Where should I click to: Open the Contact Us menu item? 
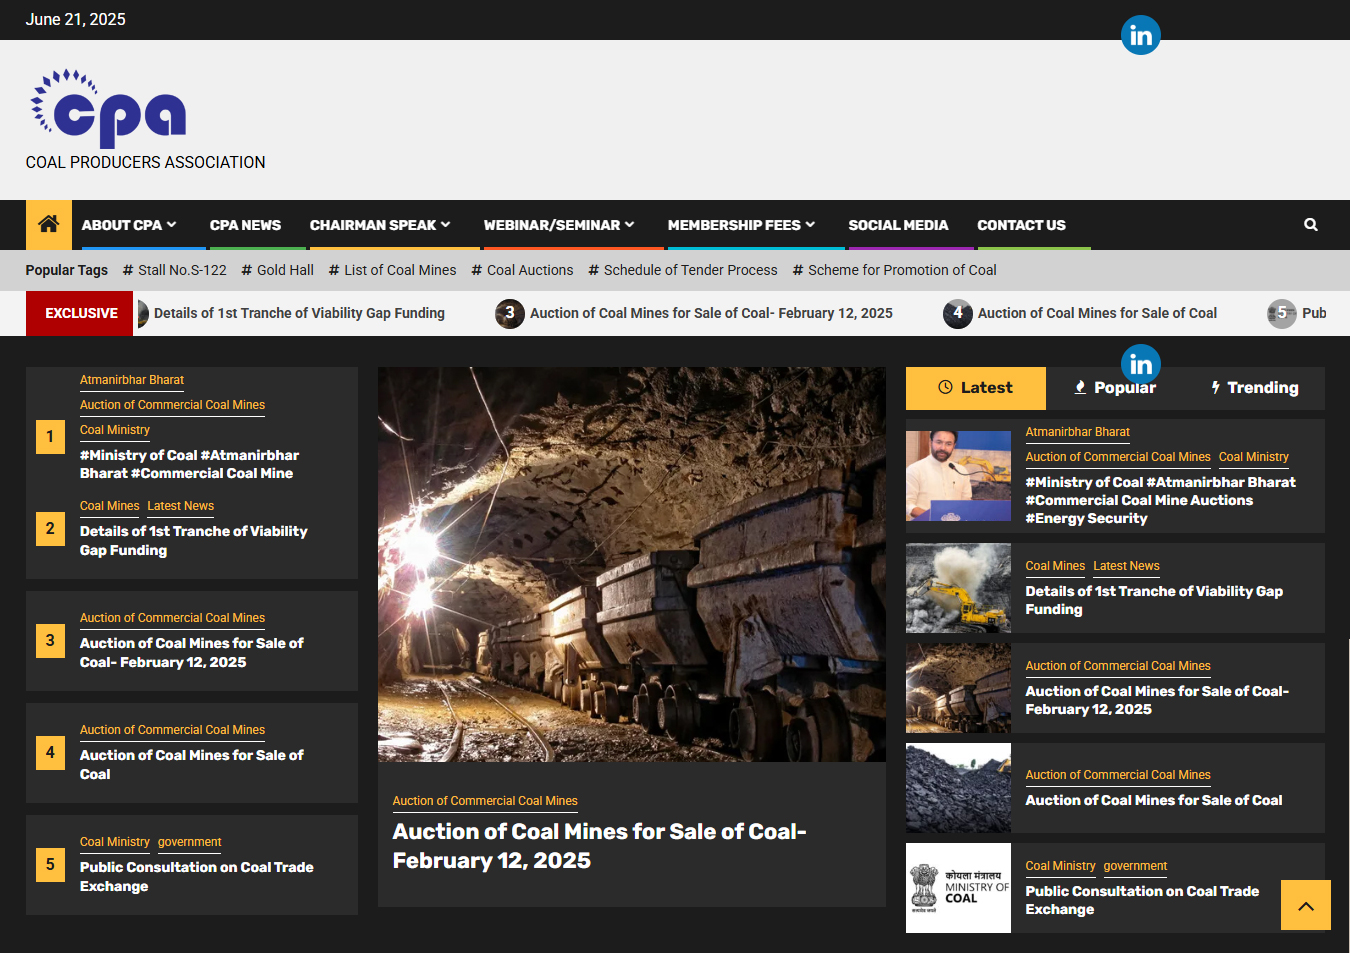pyautogui.click(x=1021, y=225)
